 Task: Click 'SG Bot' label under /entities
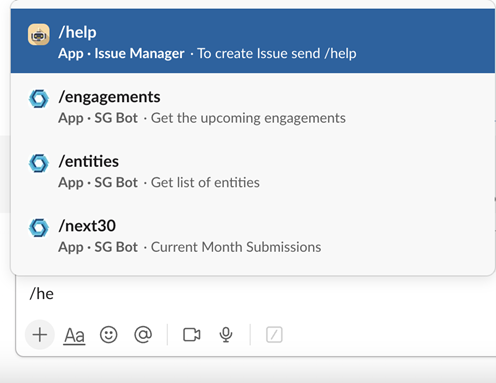click(116, 183)
